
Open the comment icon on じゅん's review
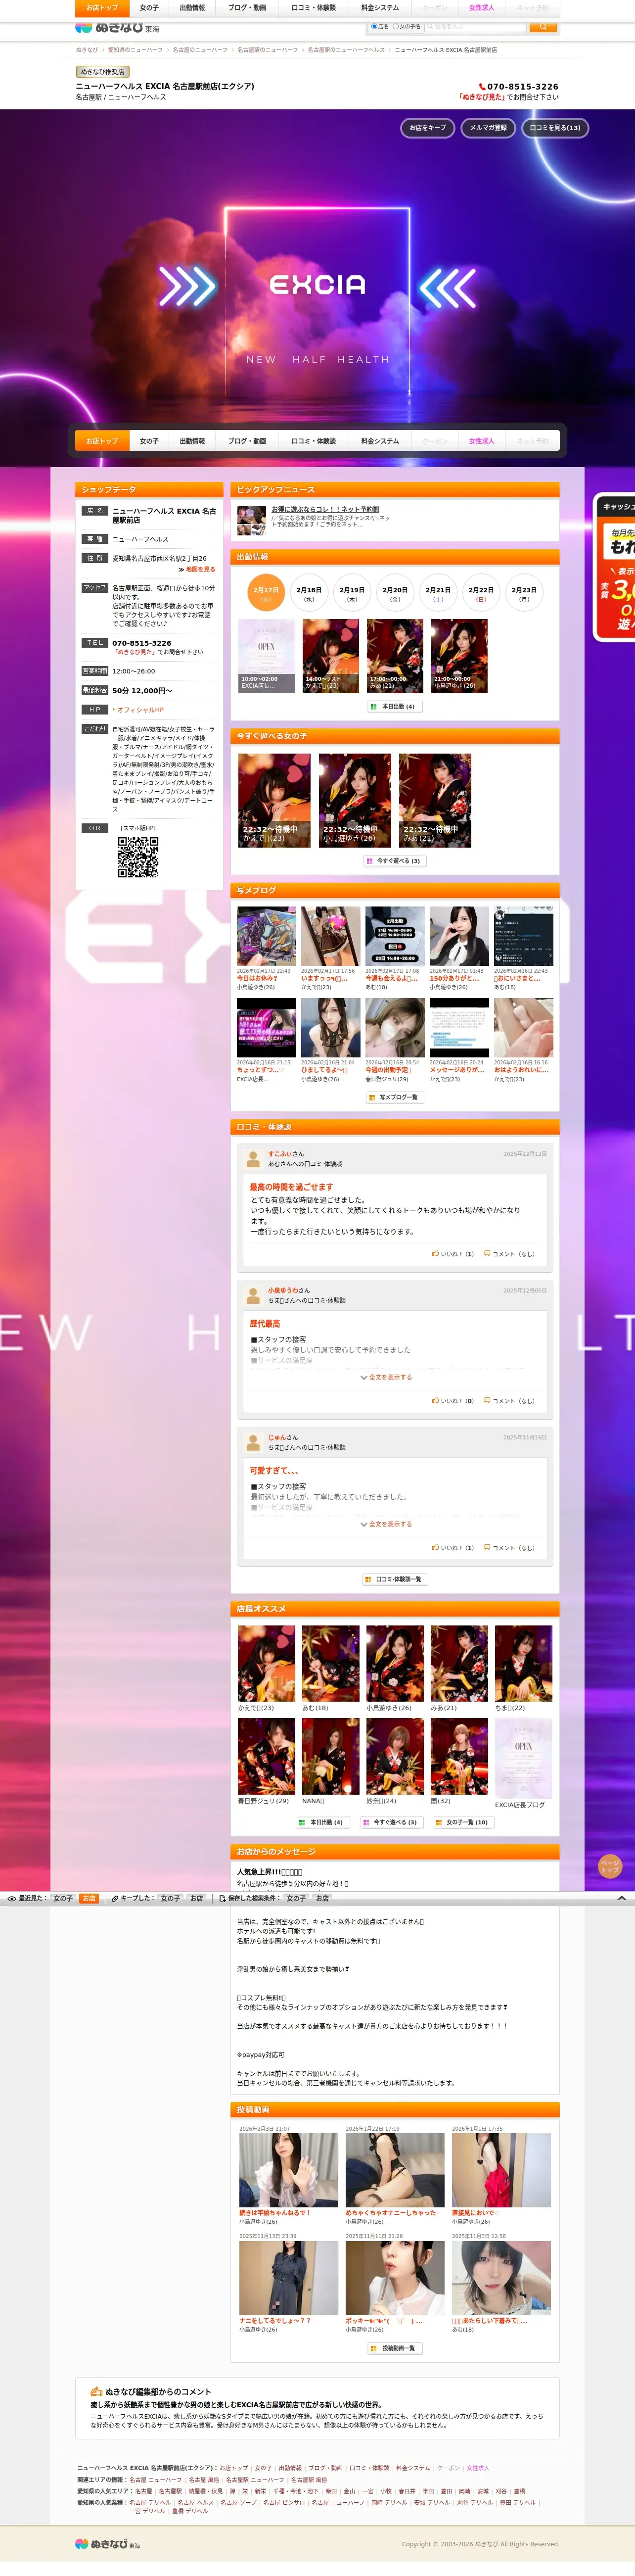487,1547
